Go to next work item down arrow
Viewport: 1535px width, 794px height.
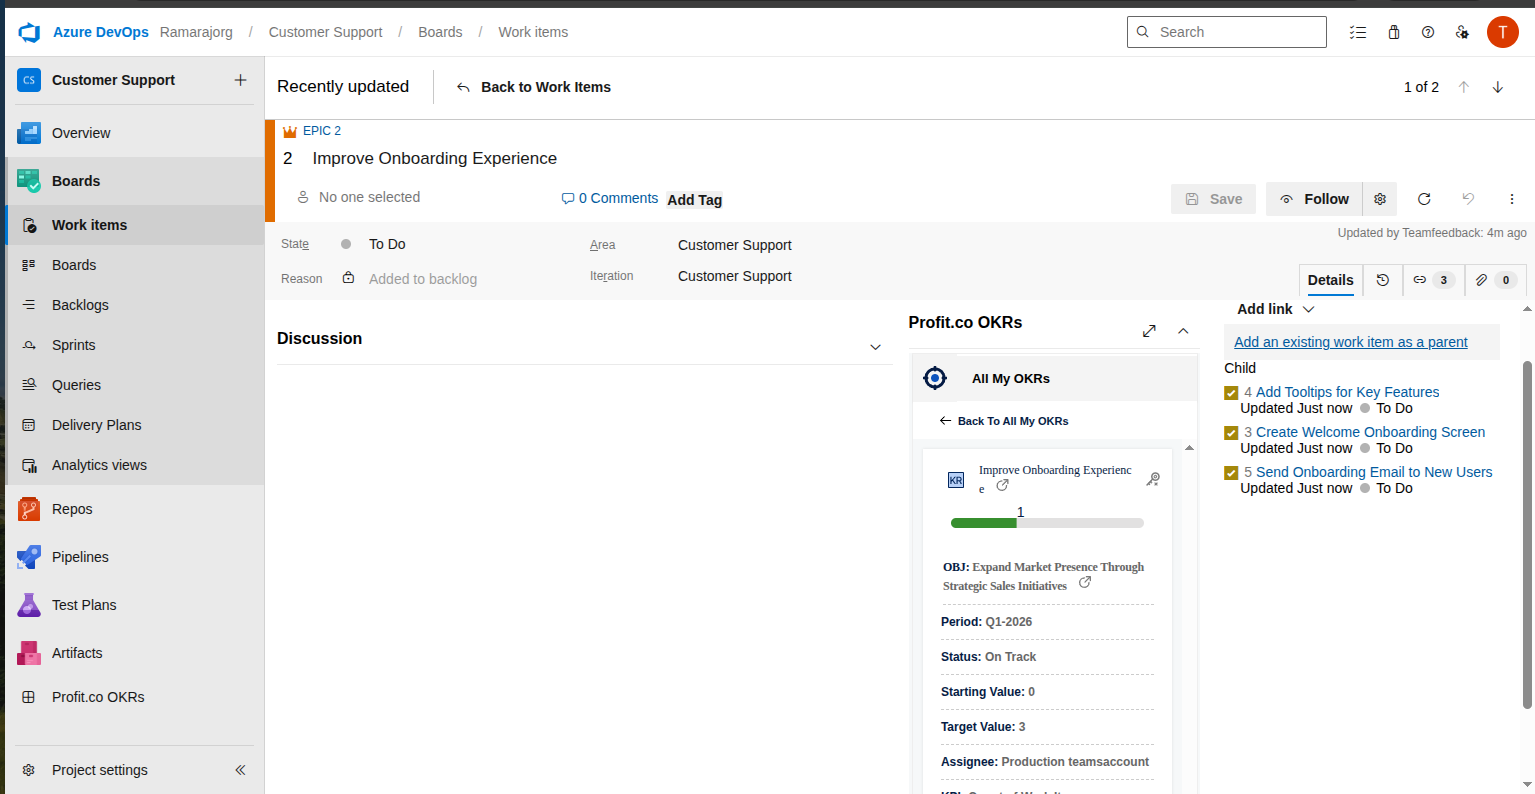1498,87
